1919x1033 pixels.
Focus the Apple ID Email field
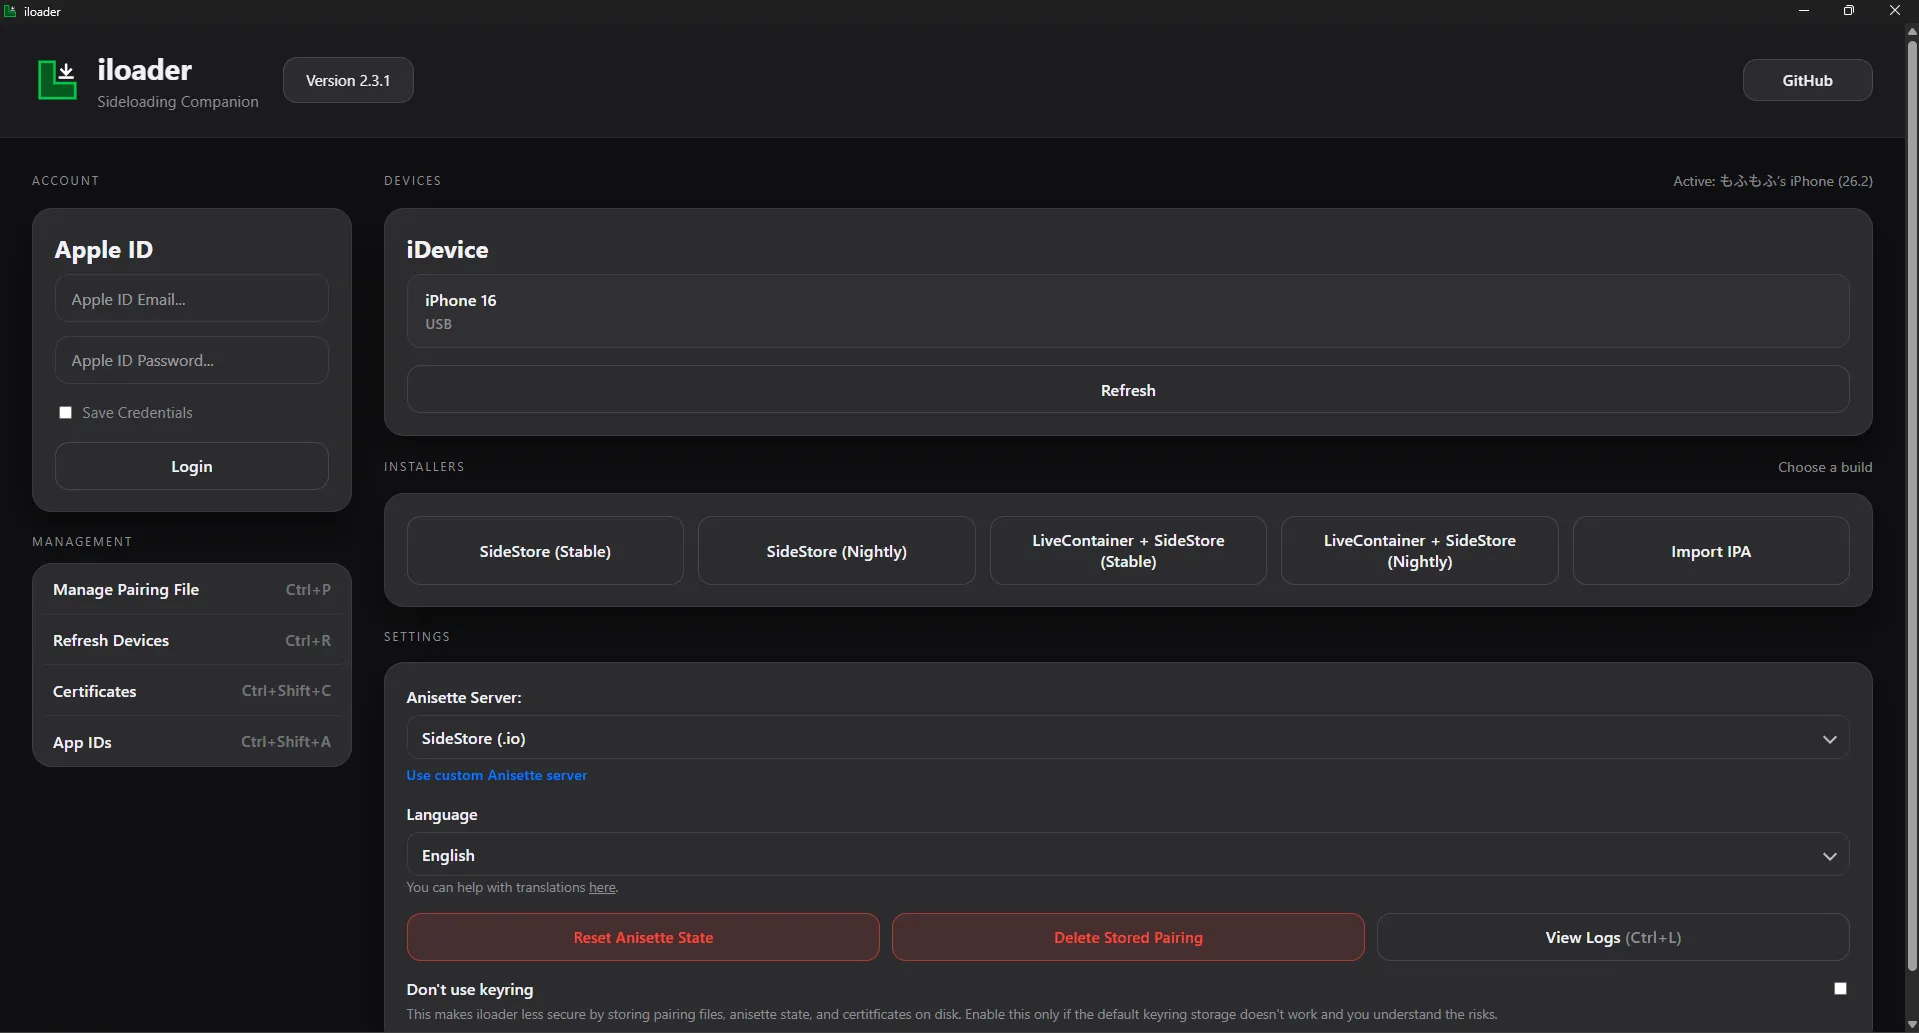tap(192, 299)
